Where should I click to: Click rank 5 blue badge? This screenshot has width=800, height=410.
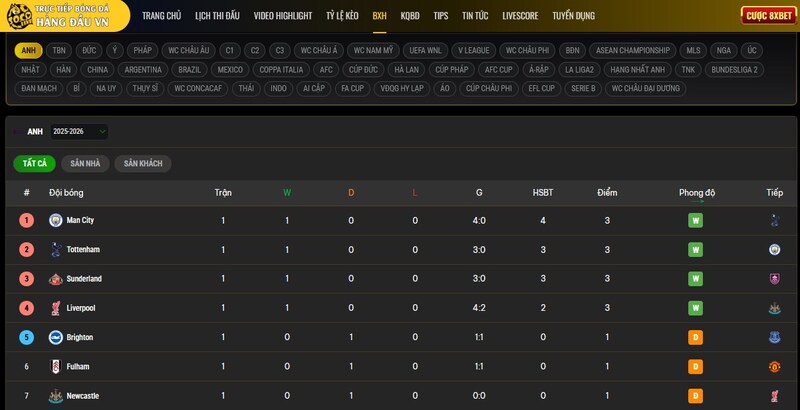coord(27,337)
